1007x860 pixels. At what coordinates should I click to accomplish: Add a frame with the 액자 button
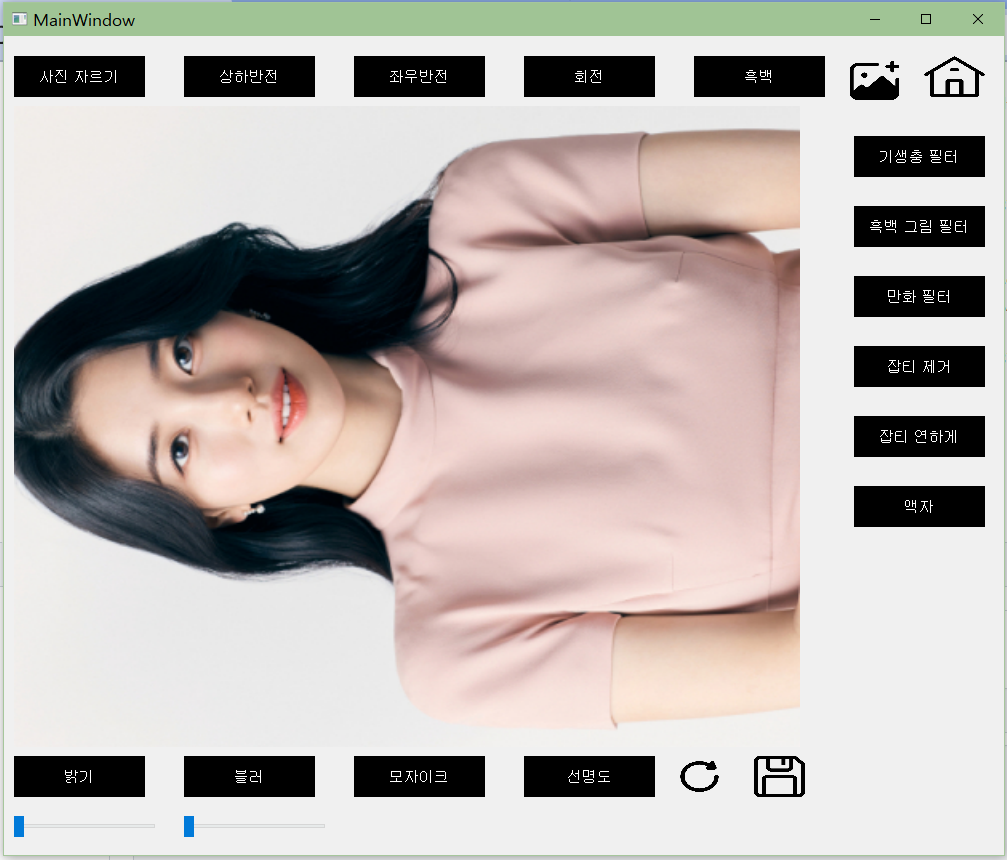pyautogui.click(x=919, y=506)
